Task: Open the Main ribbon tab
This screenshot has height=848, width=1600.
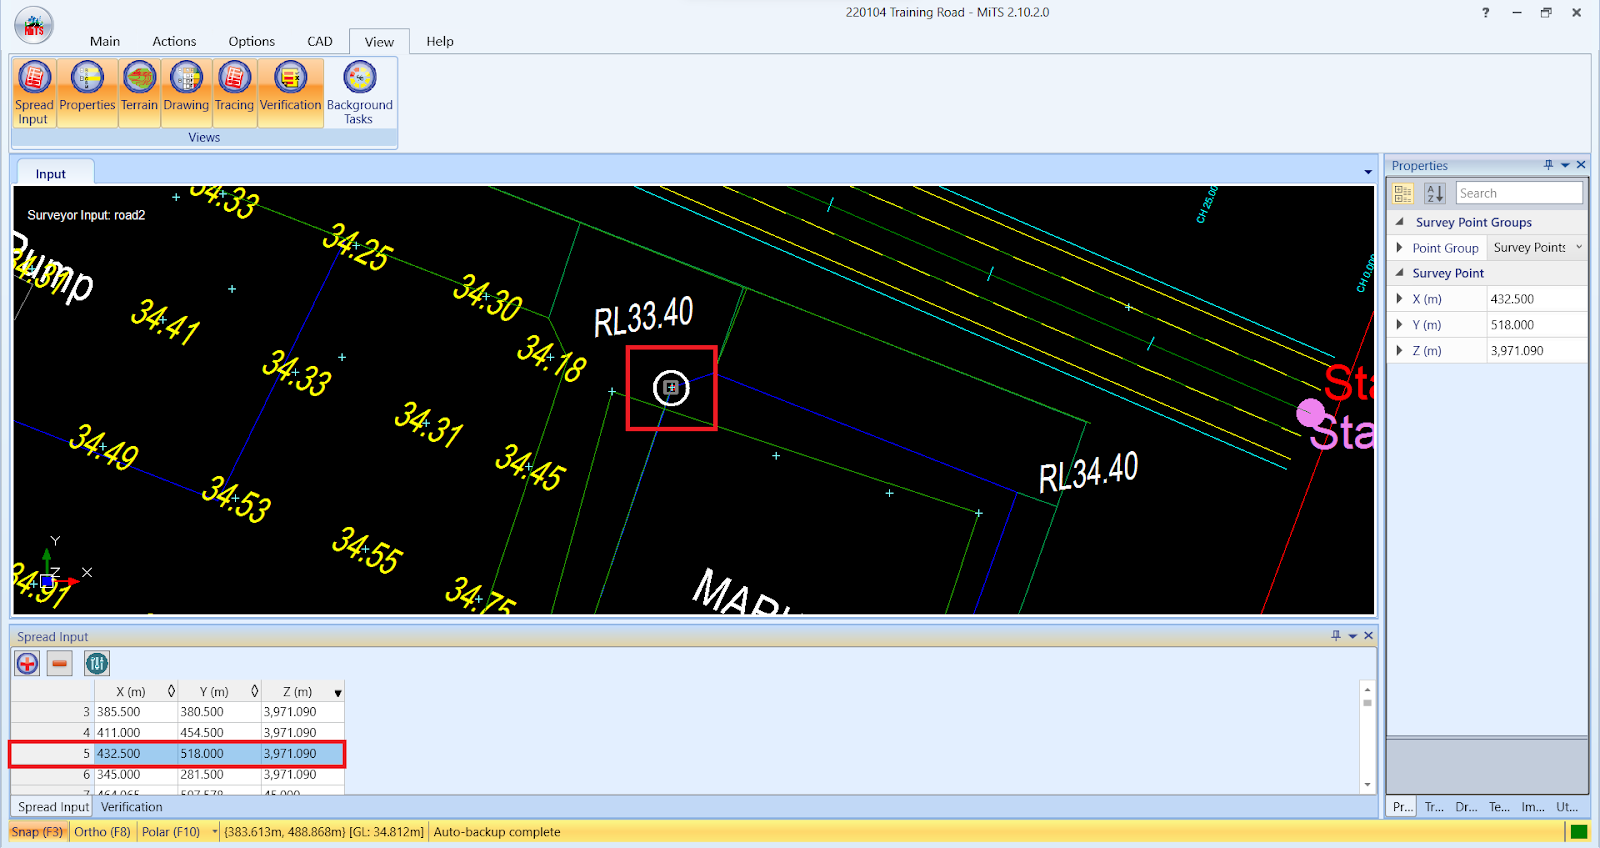Action: [105, 41]
